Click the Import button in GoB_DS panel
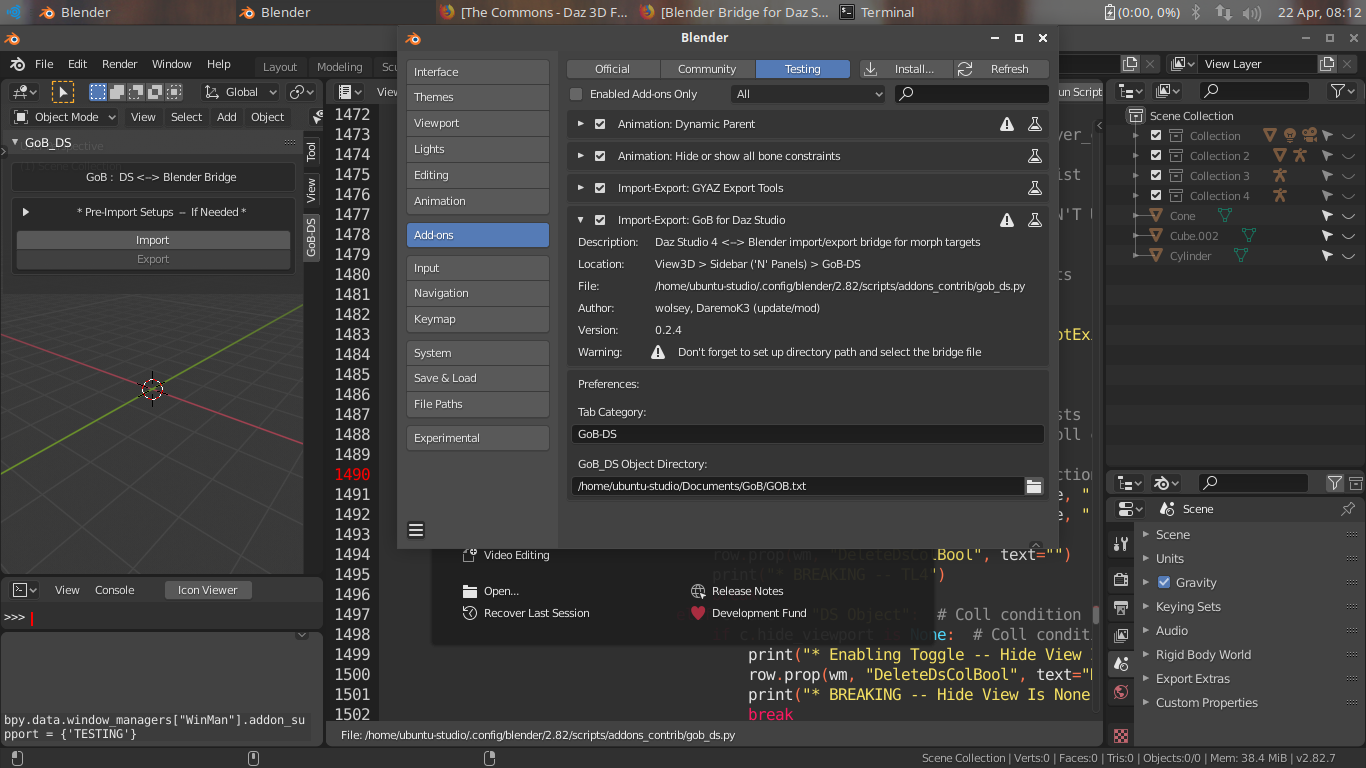This screenshot has height=768, width=1366. 153,240
